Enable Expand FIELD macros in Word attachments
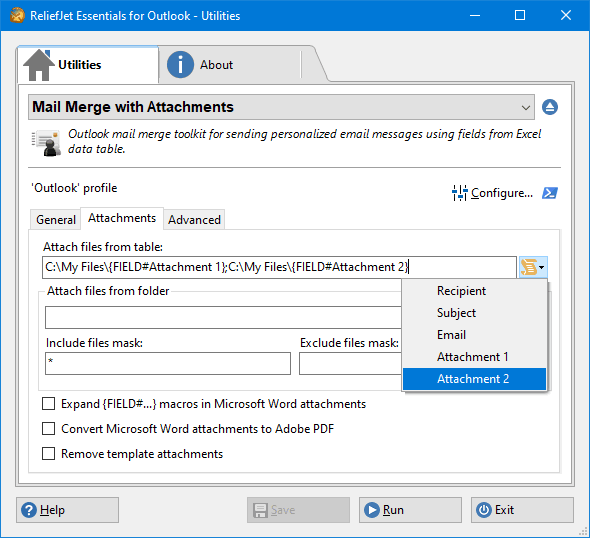Viewport: 590px width, 538px height. pos(49,404)
